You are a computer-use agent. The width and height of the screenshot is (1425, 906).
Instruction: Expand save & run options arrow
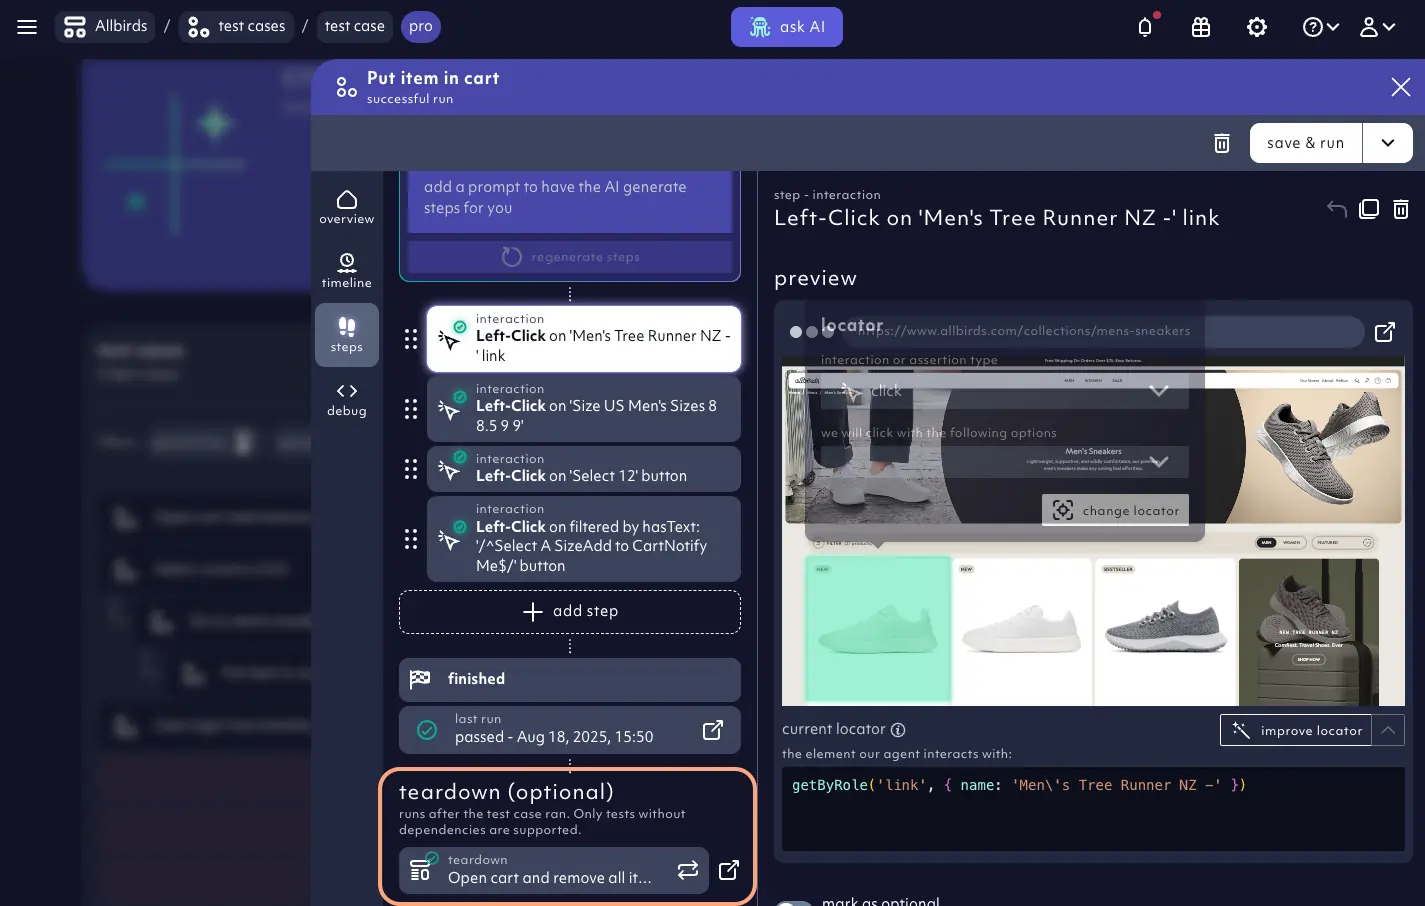pos(1388,143)
